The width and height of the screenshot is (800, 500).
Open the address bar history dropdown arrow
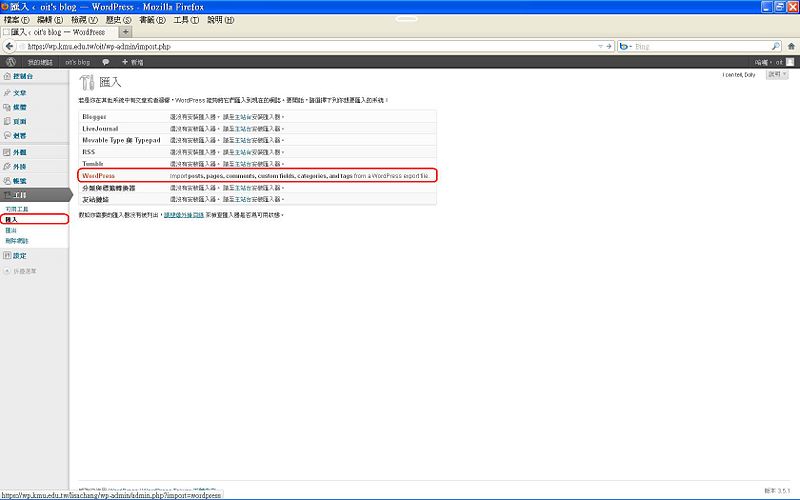pos(601,46)
